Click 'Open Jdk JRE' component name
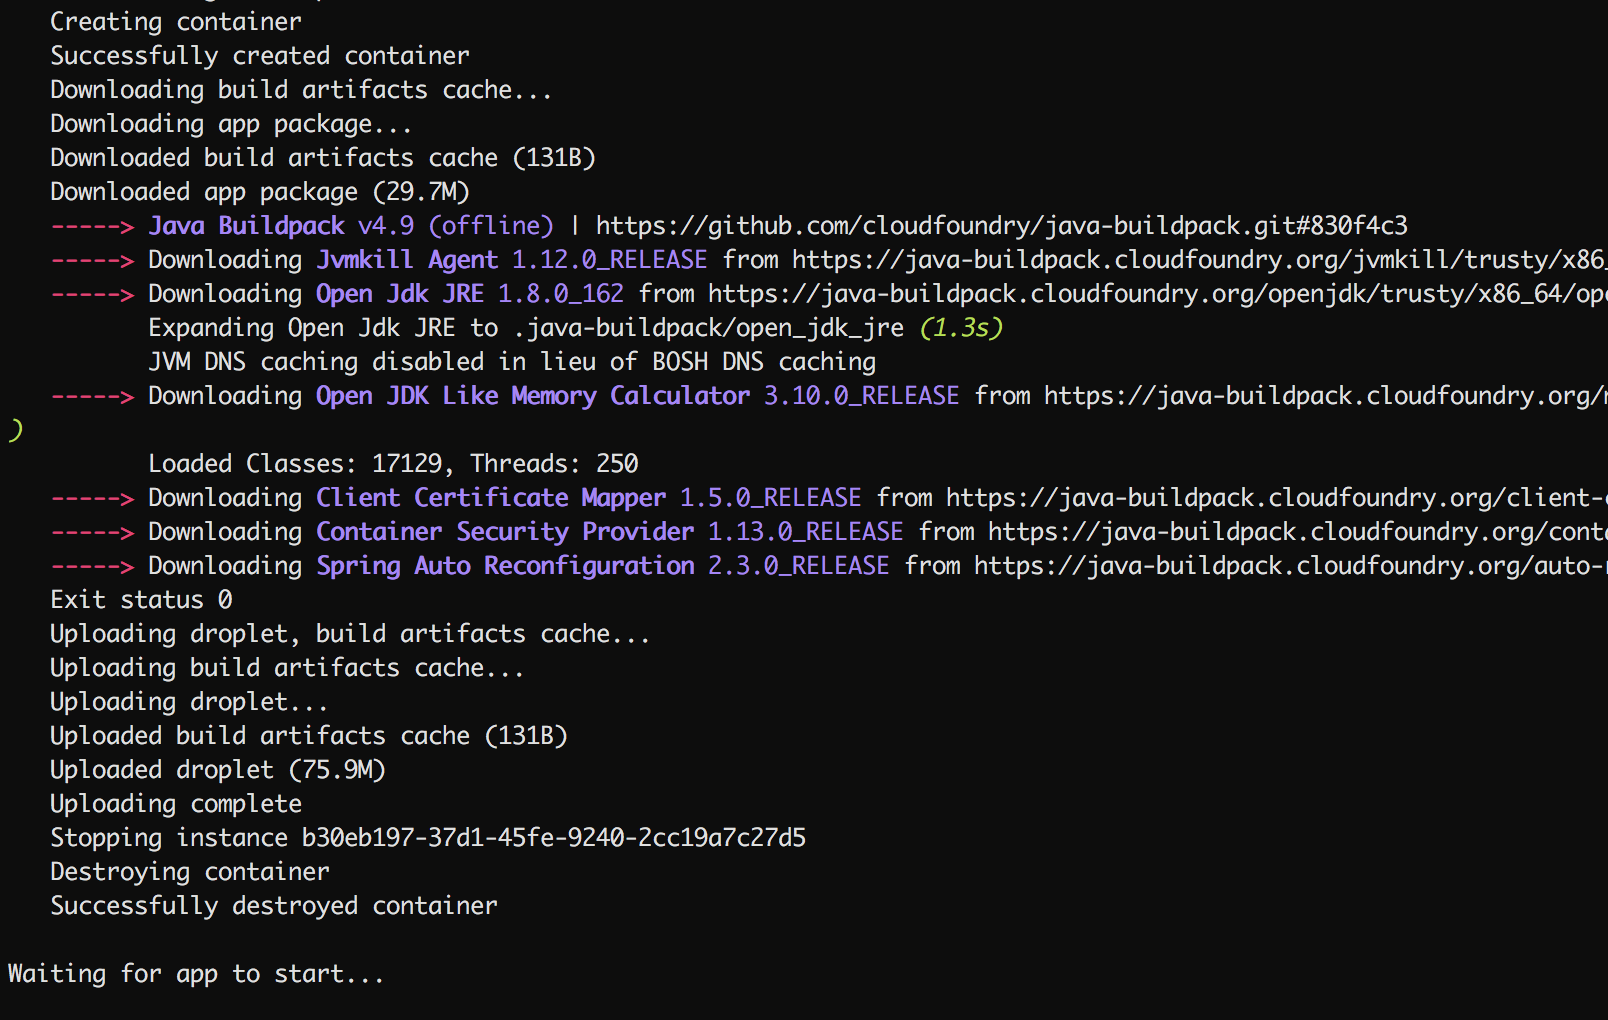 (x=400, y=294)
